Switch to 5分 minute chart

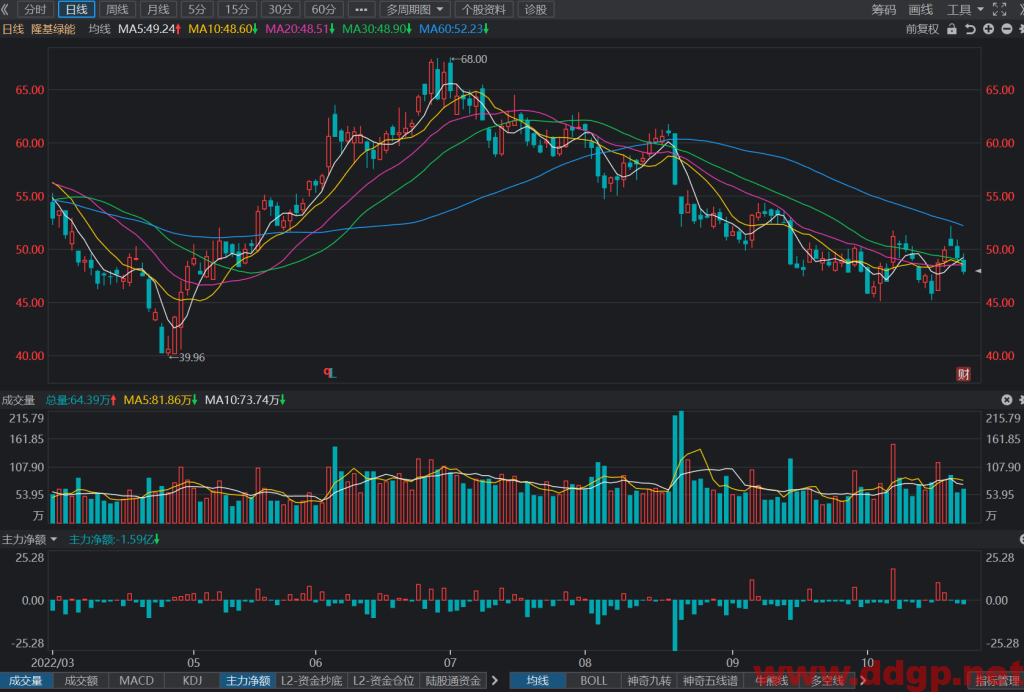tap(197, 9)
